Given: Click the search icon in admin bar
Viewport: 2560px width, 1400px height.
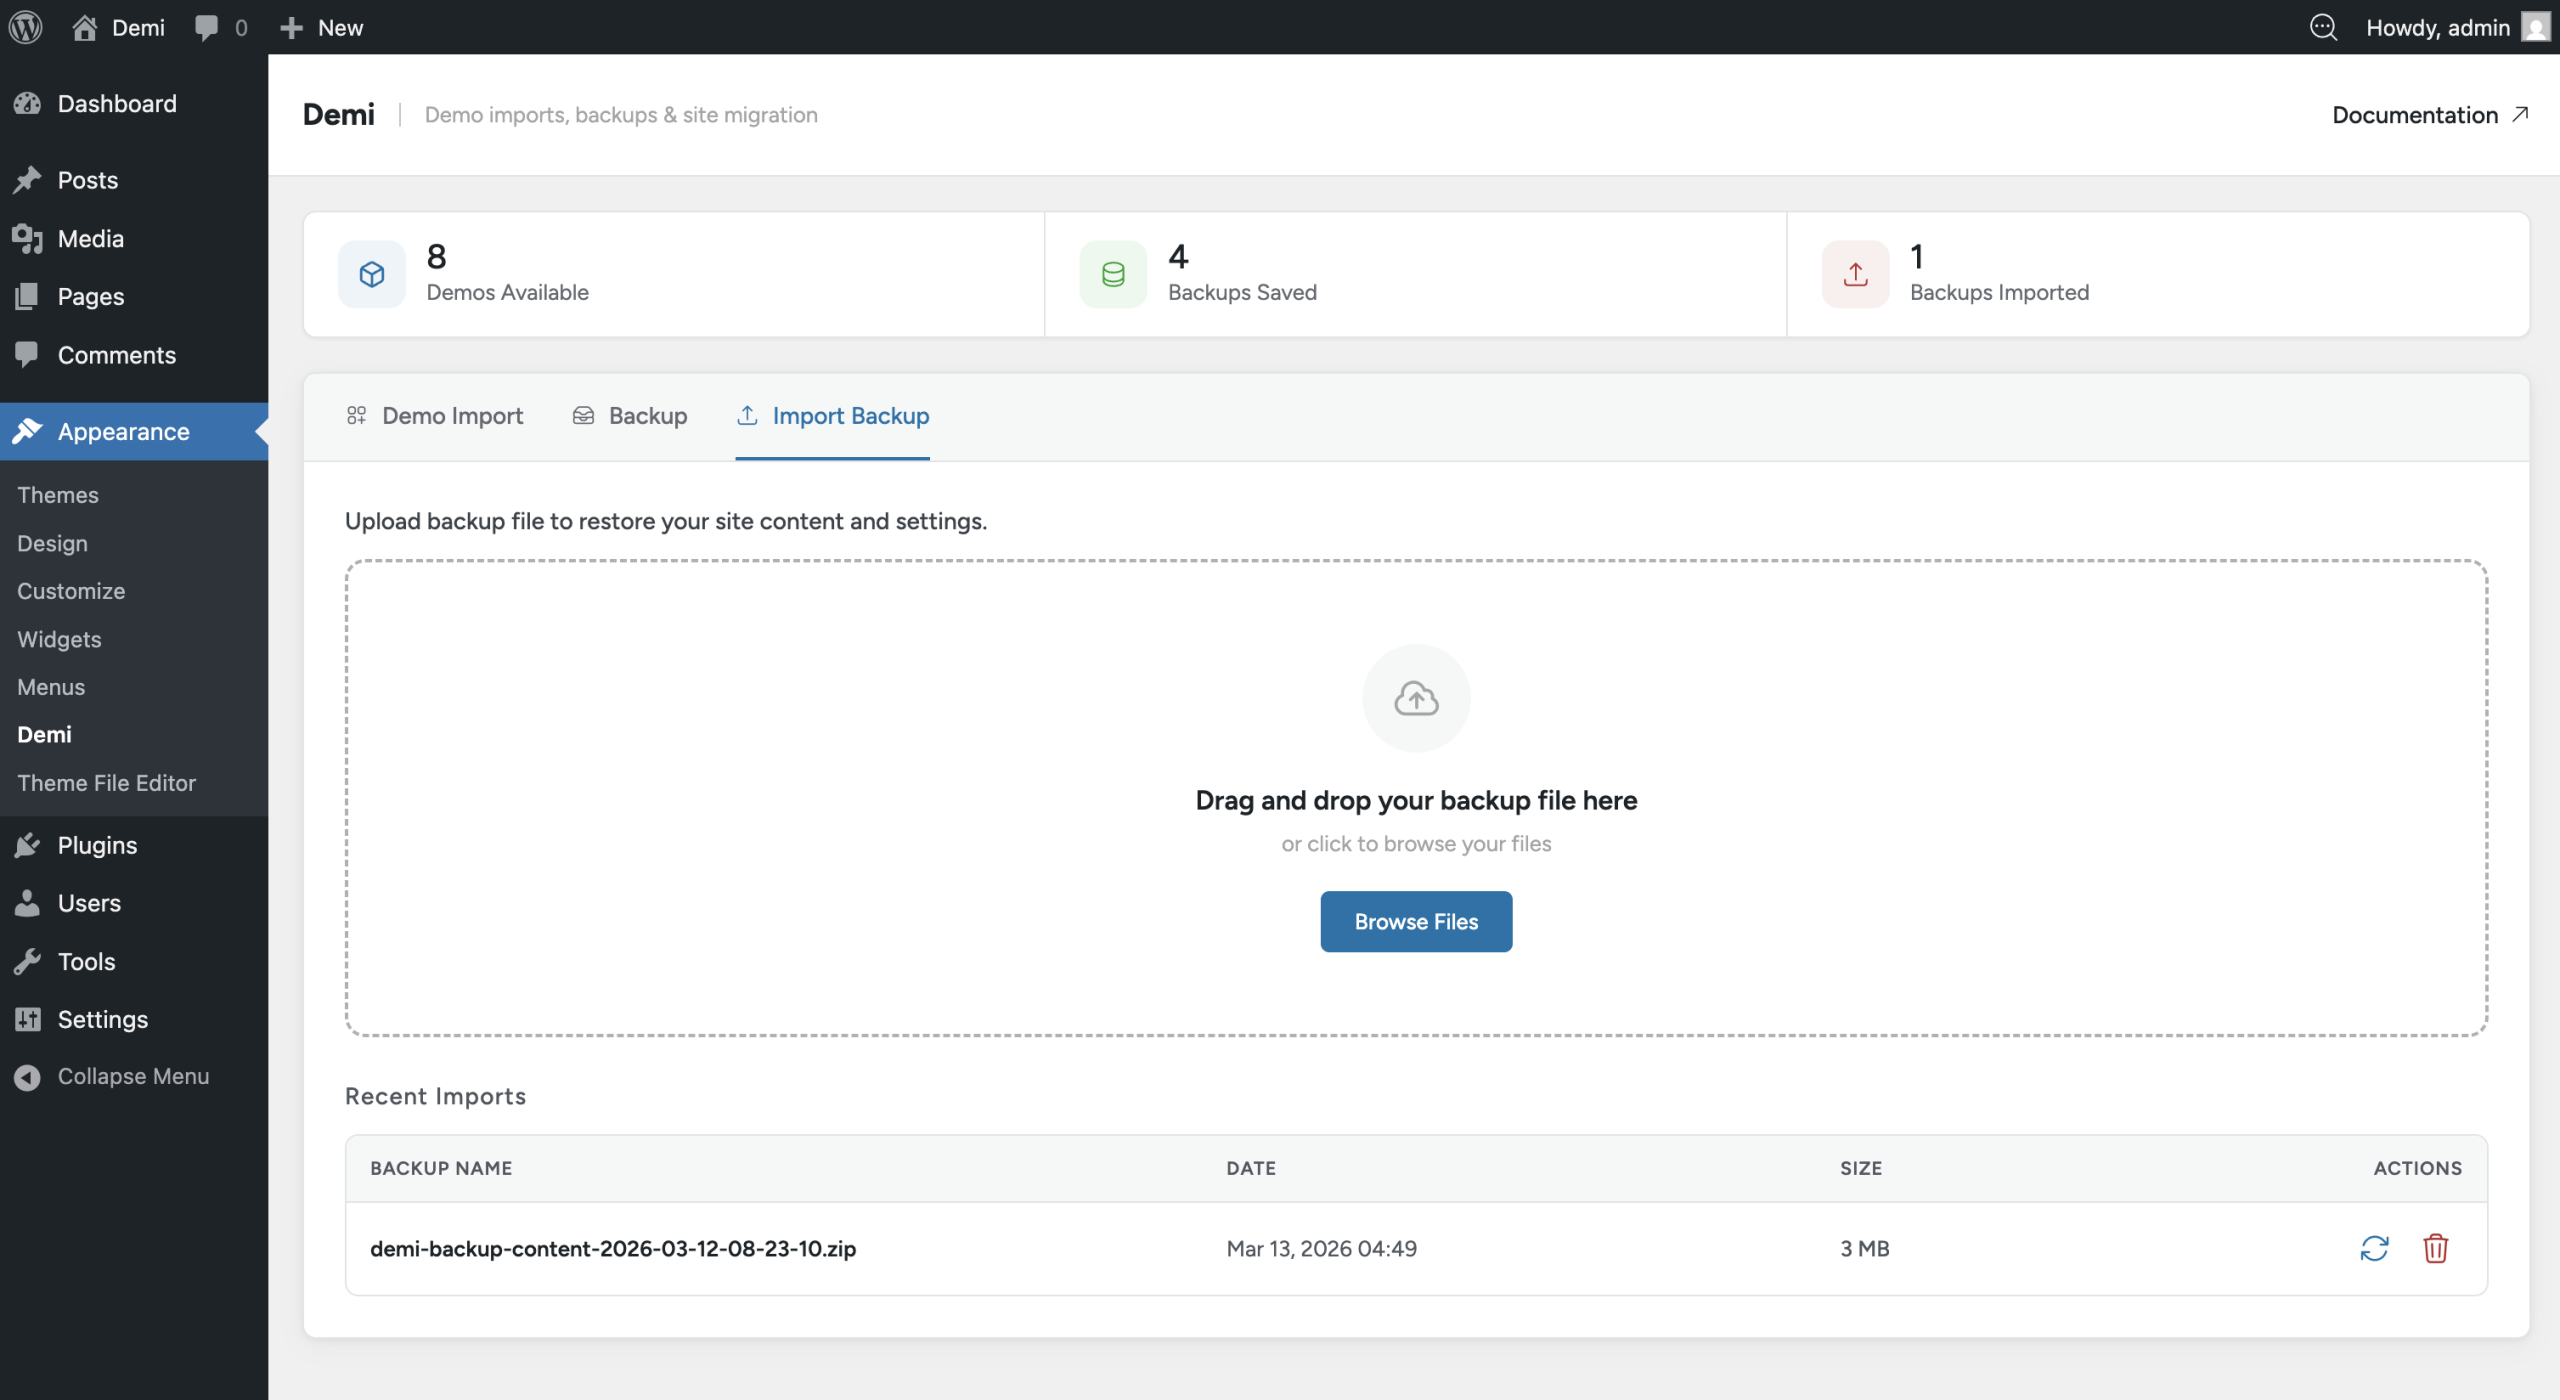Looking at the screenshot, I should point(2323,27).
